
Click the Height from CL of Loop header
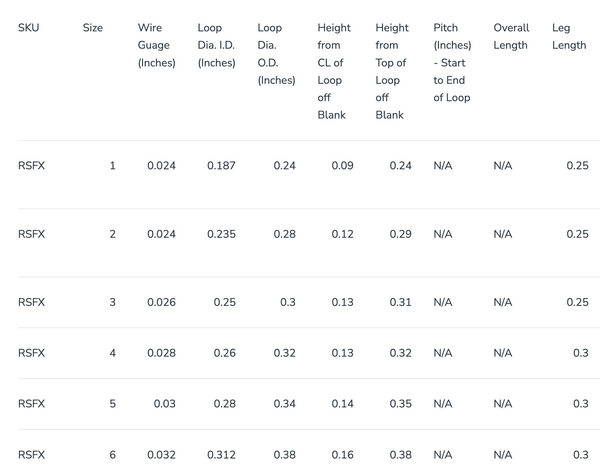[x=333, y=71]
